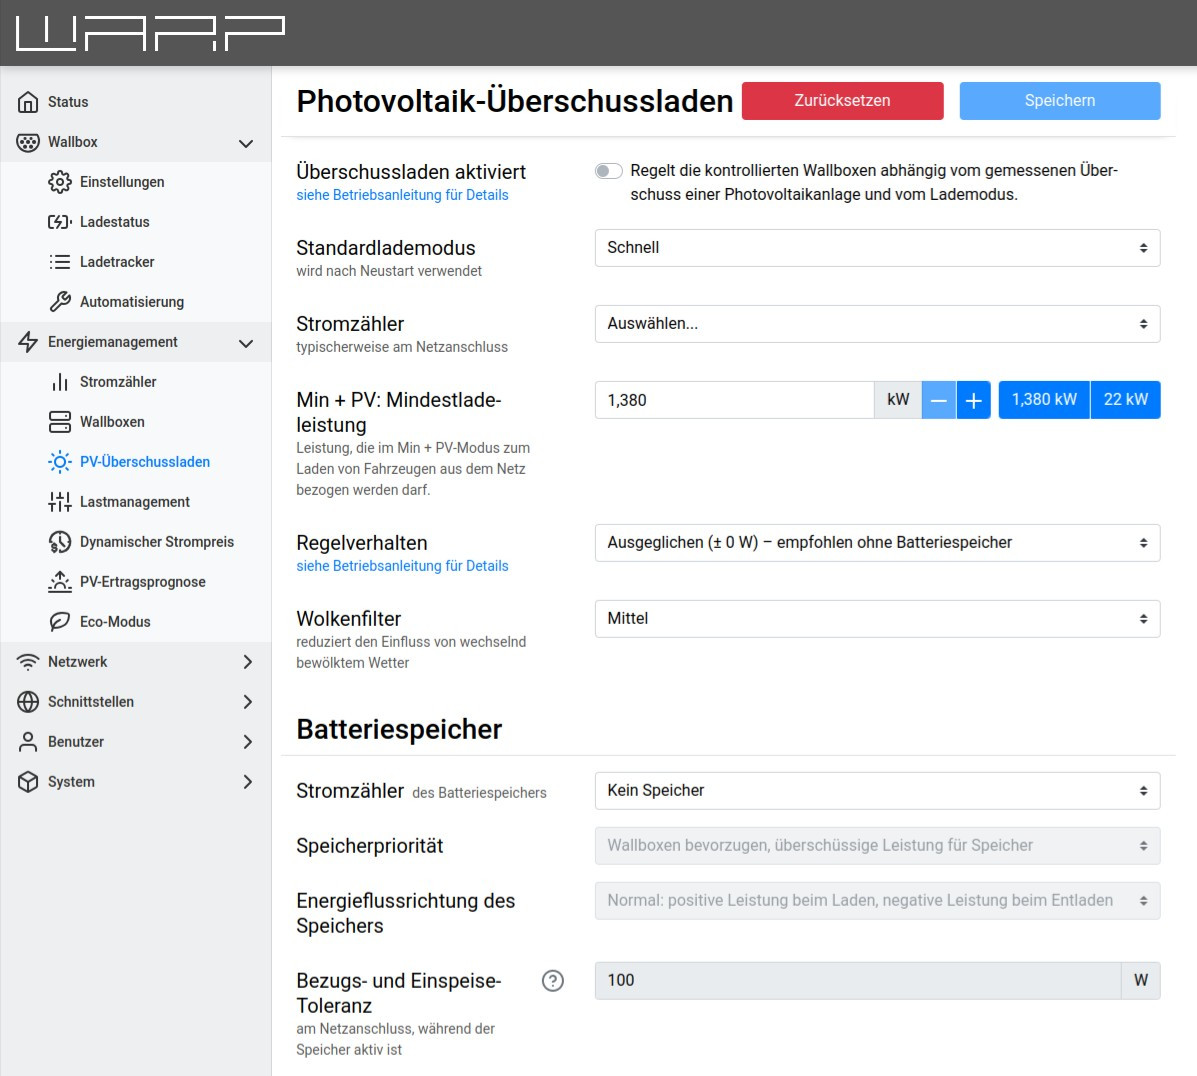This screenshot has height=1076, width=1197.
Task: Open Einstellungen gear icon in sidebar
Action: click(x=60, y=182)
